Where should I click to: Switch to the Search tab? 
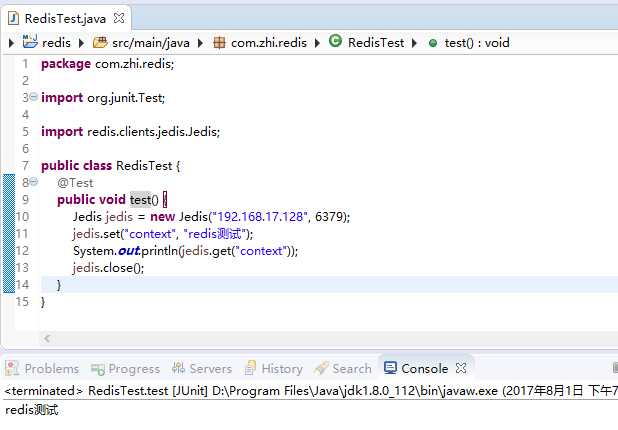(343, 369)
